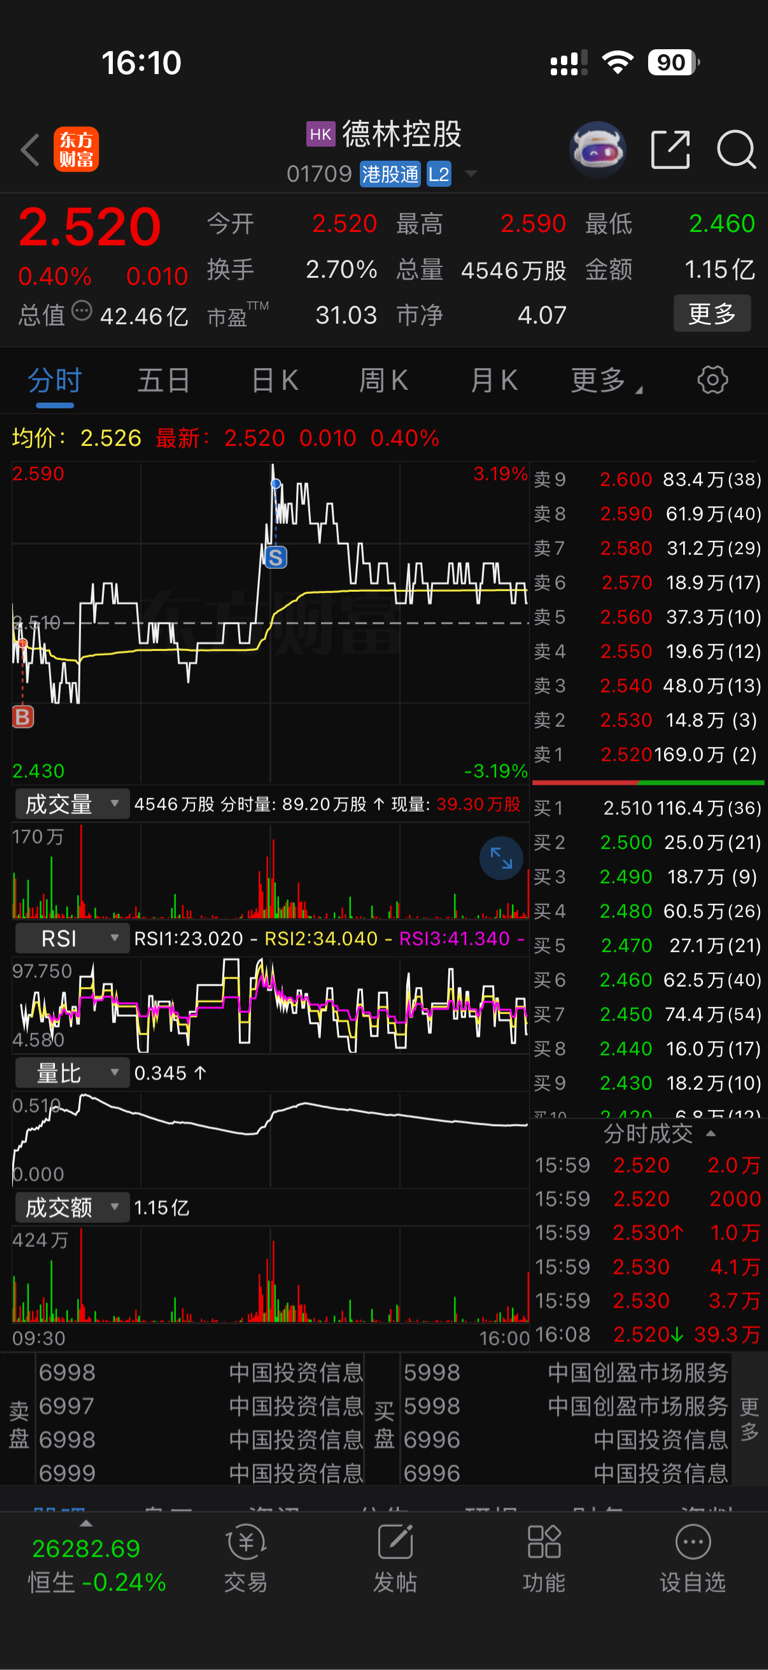Tap the buy/sell ratio red-green bar
This screenshot has width=768, height=1670.
[648, 782]
